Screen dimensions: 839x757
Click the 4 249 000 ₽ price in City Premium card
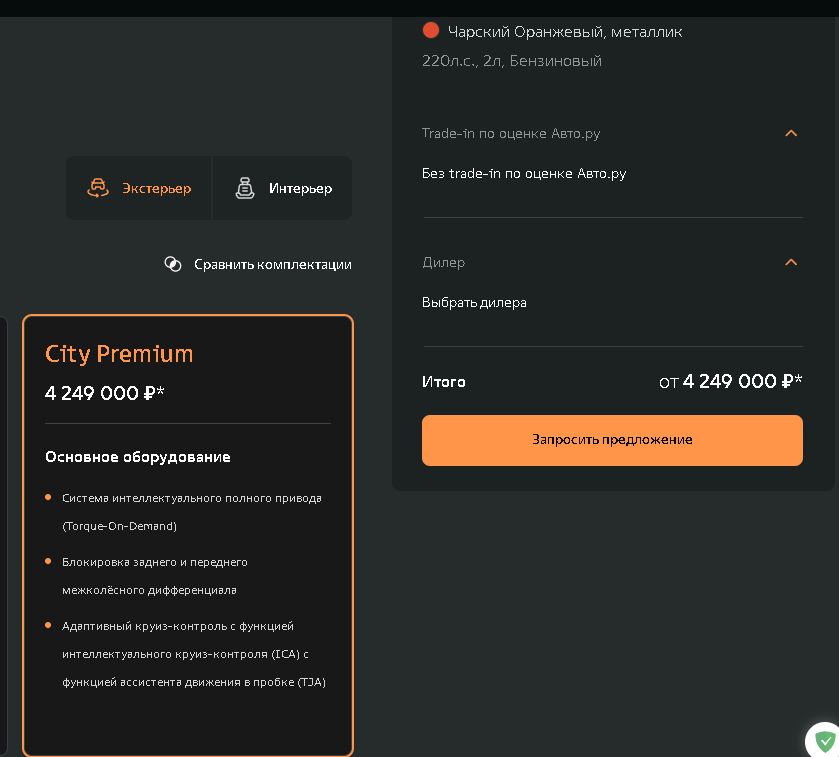104,393
